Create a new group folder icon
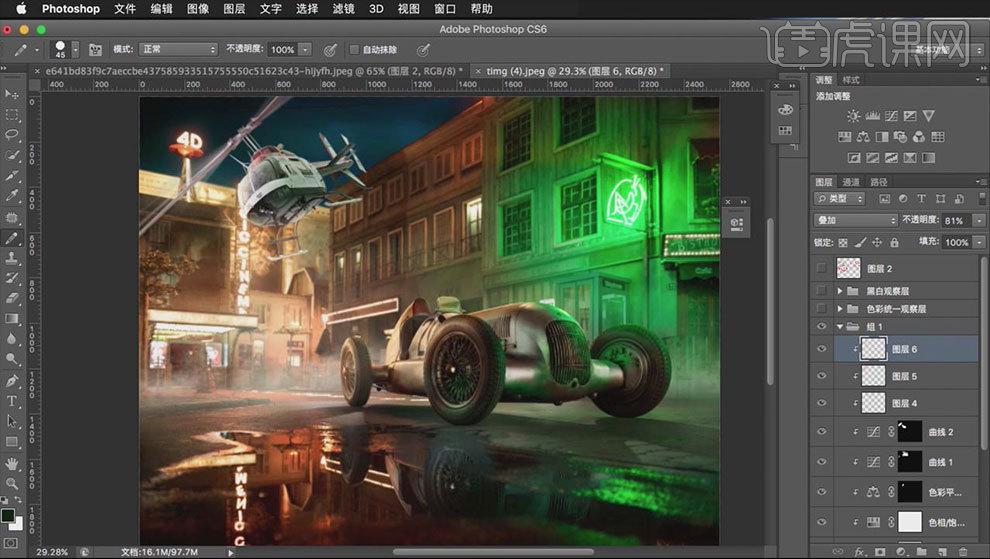This screenshot has width=990, height=559. [921, 551]
